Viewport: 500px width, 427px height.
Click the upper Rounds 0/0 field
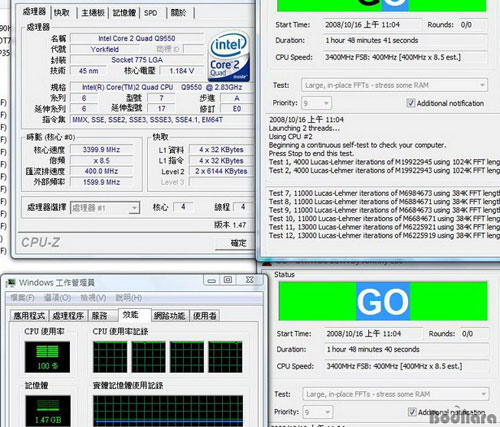pos(473,25)
